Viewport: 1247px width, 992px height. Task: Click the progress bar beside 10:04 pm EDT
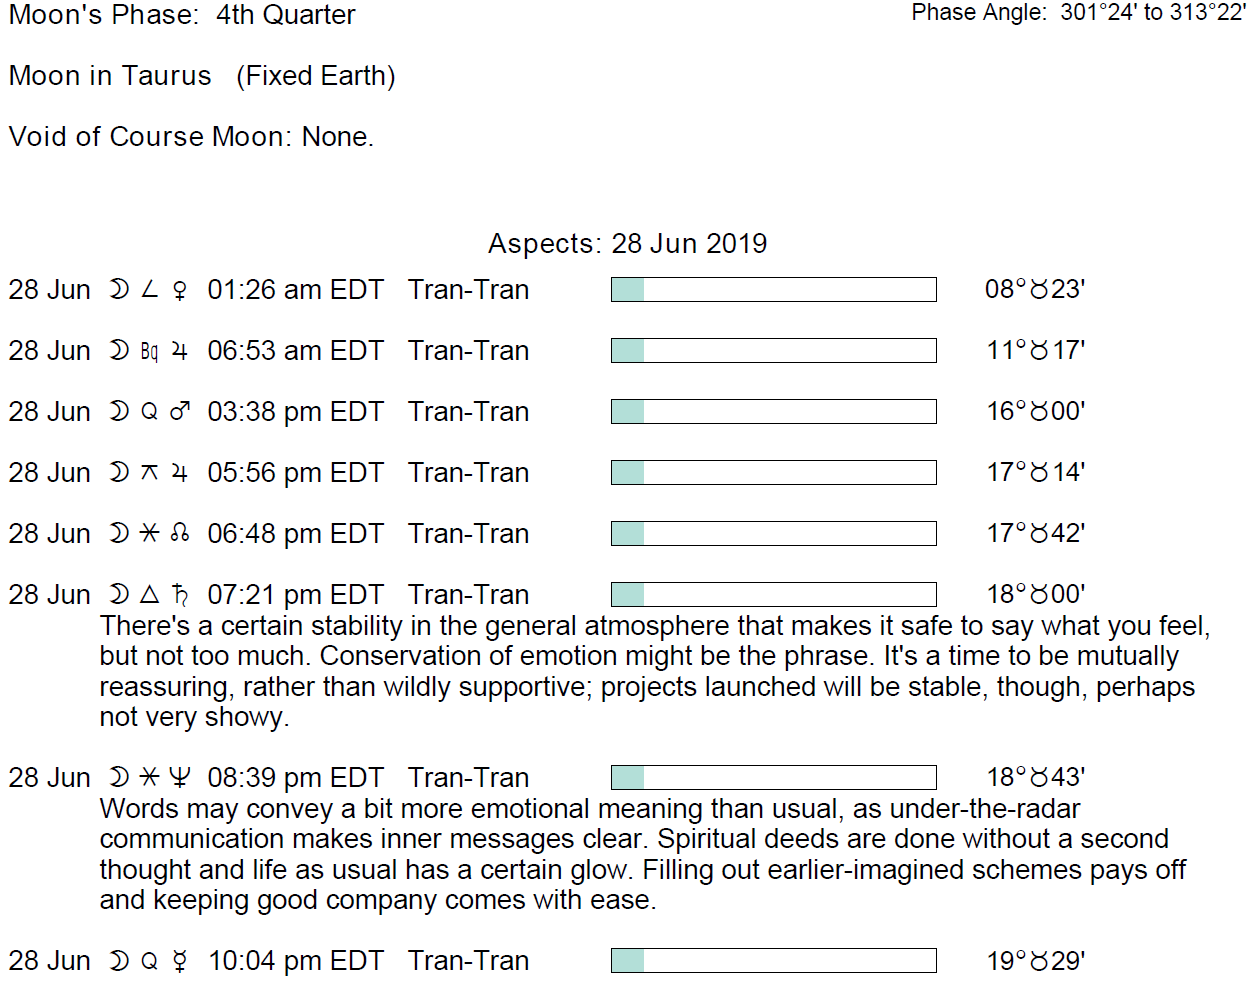(773, 961)
